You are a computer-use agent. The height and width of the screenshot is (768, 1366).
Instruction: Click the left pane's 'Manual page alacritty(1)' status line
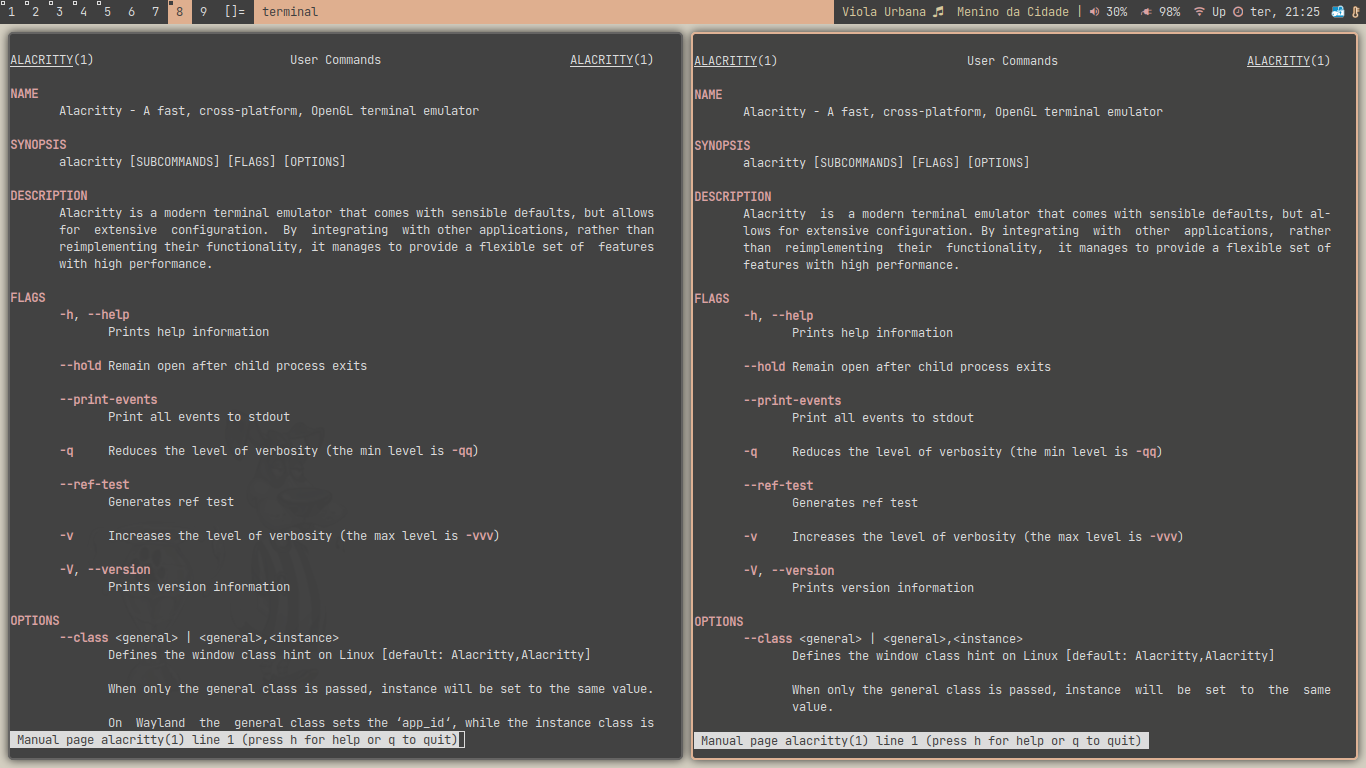coord(237,740)
